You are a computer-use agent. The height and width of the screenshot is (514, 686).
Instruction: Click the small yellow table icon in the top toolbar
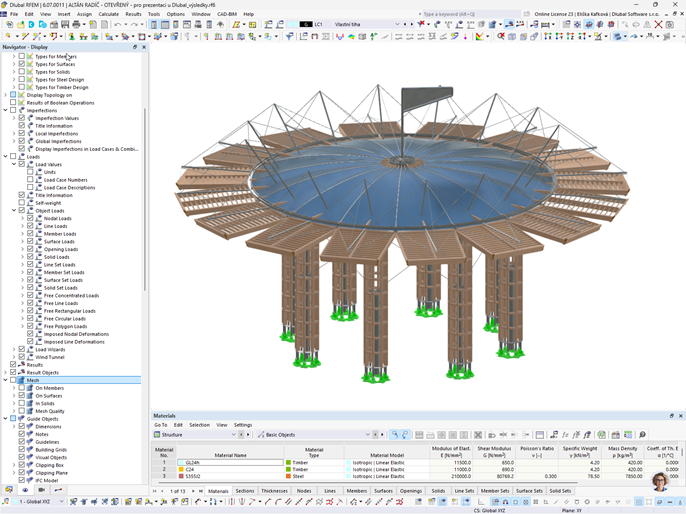point(252,24)
